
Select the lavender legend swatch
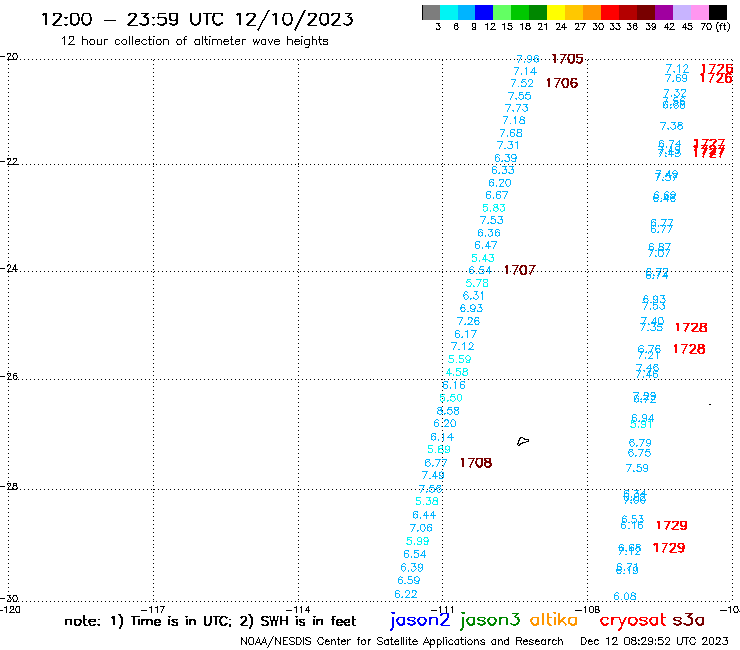pos(681,12)
